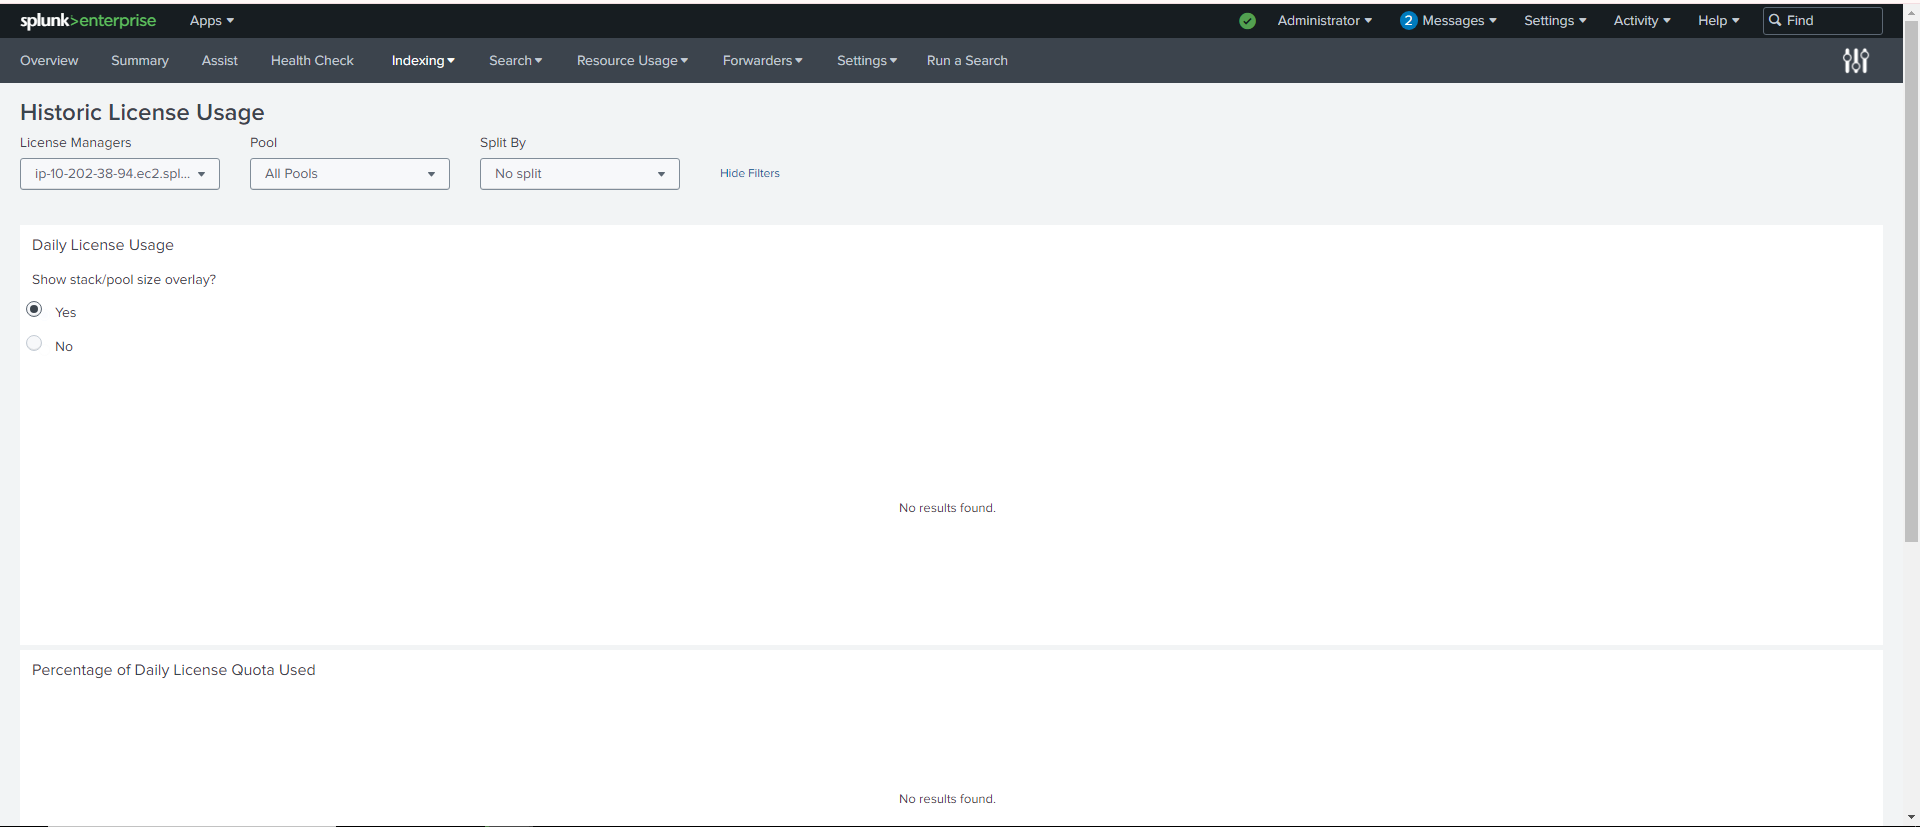This screenshot has width=1920, height=827.
Task: Click the scrollbar down arrow
Action: pos(1911,818)
